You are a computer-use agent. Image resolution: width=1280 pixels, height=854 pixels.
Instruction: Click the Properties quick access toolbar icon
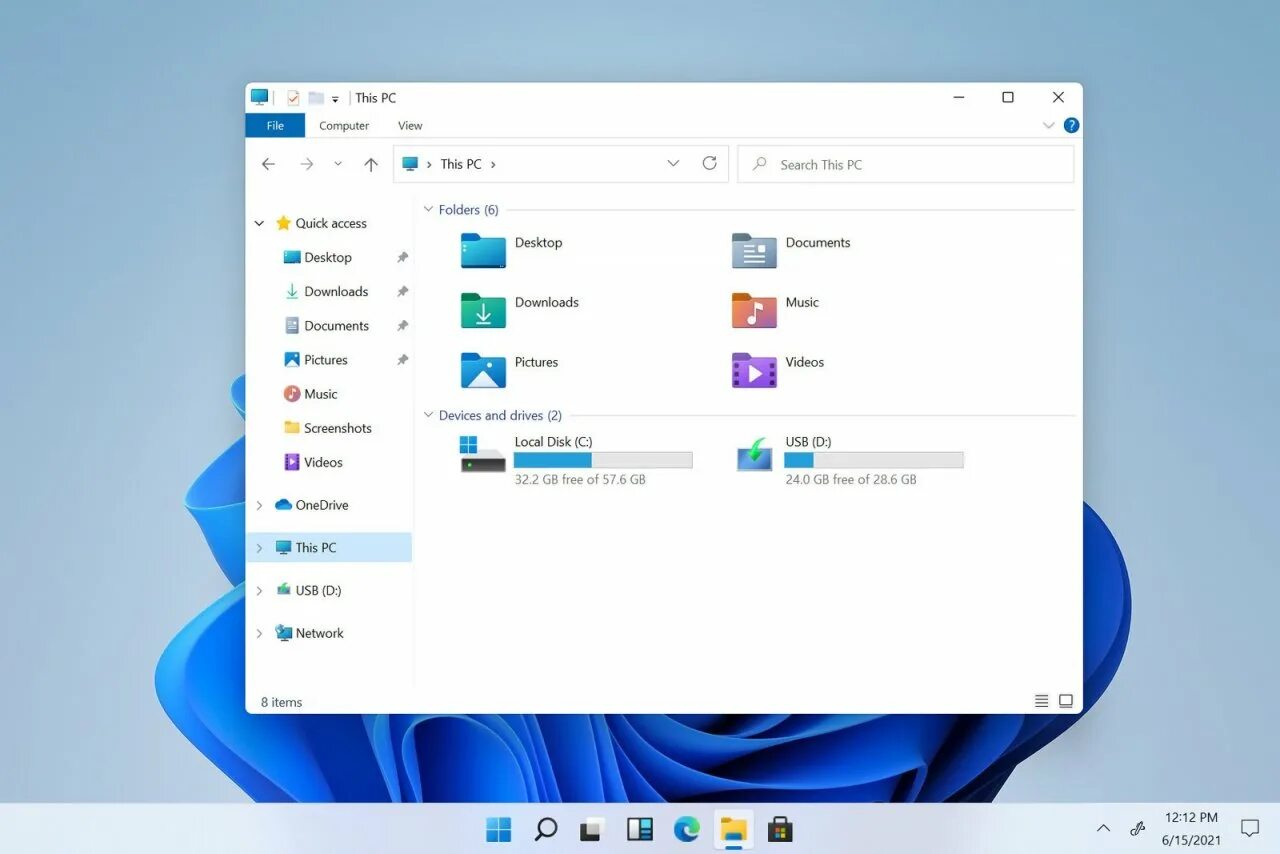293,98
